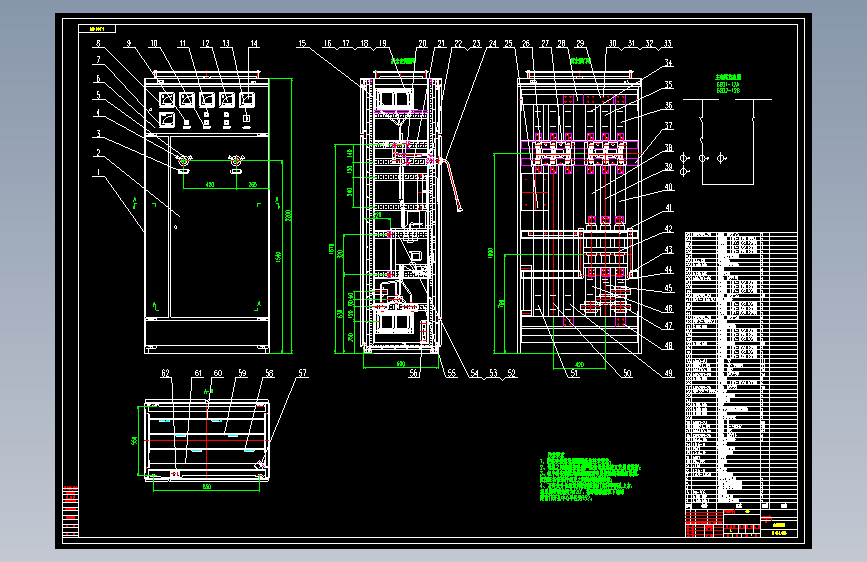Select callout number 19 label

[383, 43]
